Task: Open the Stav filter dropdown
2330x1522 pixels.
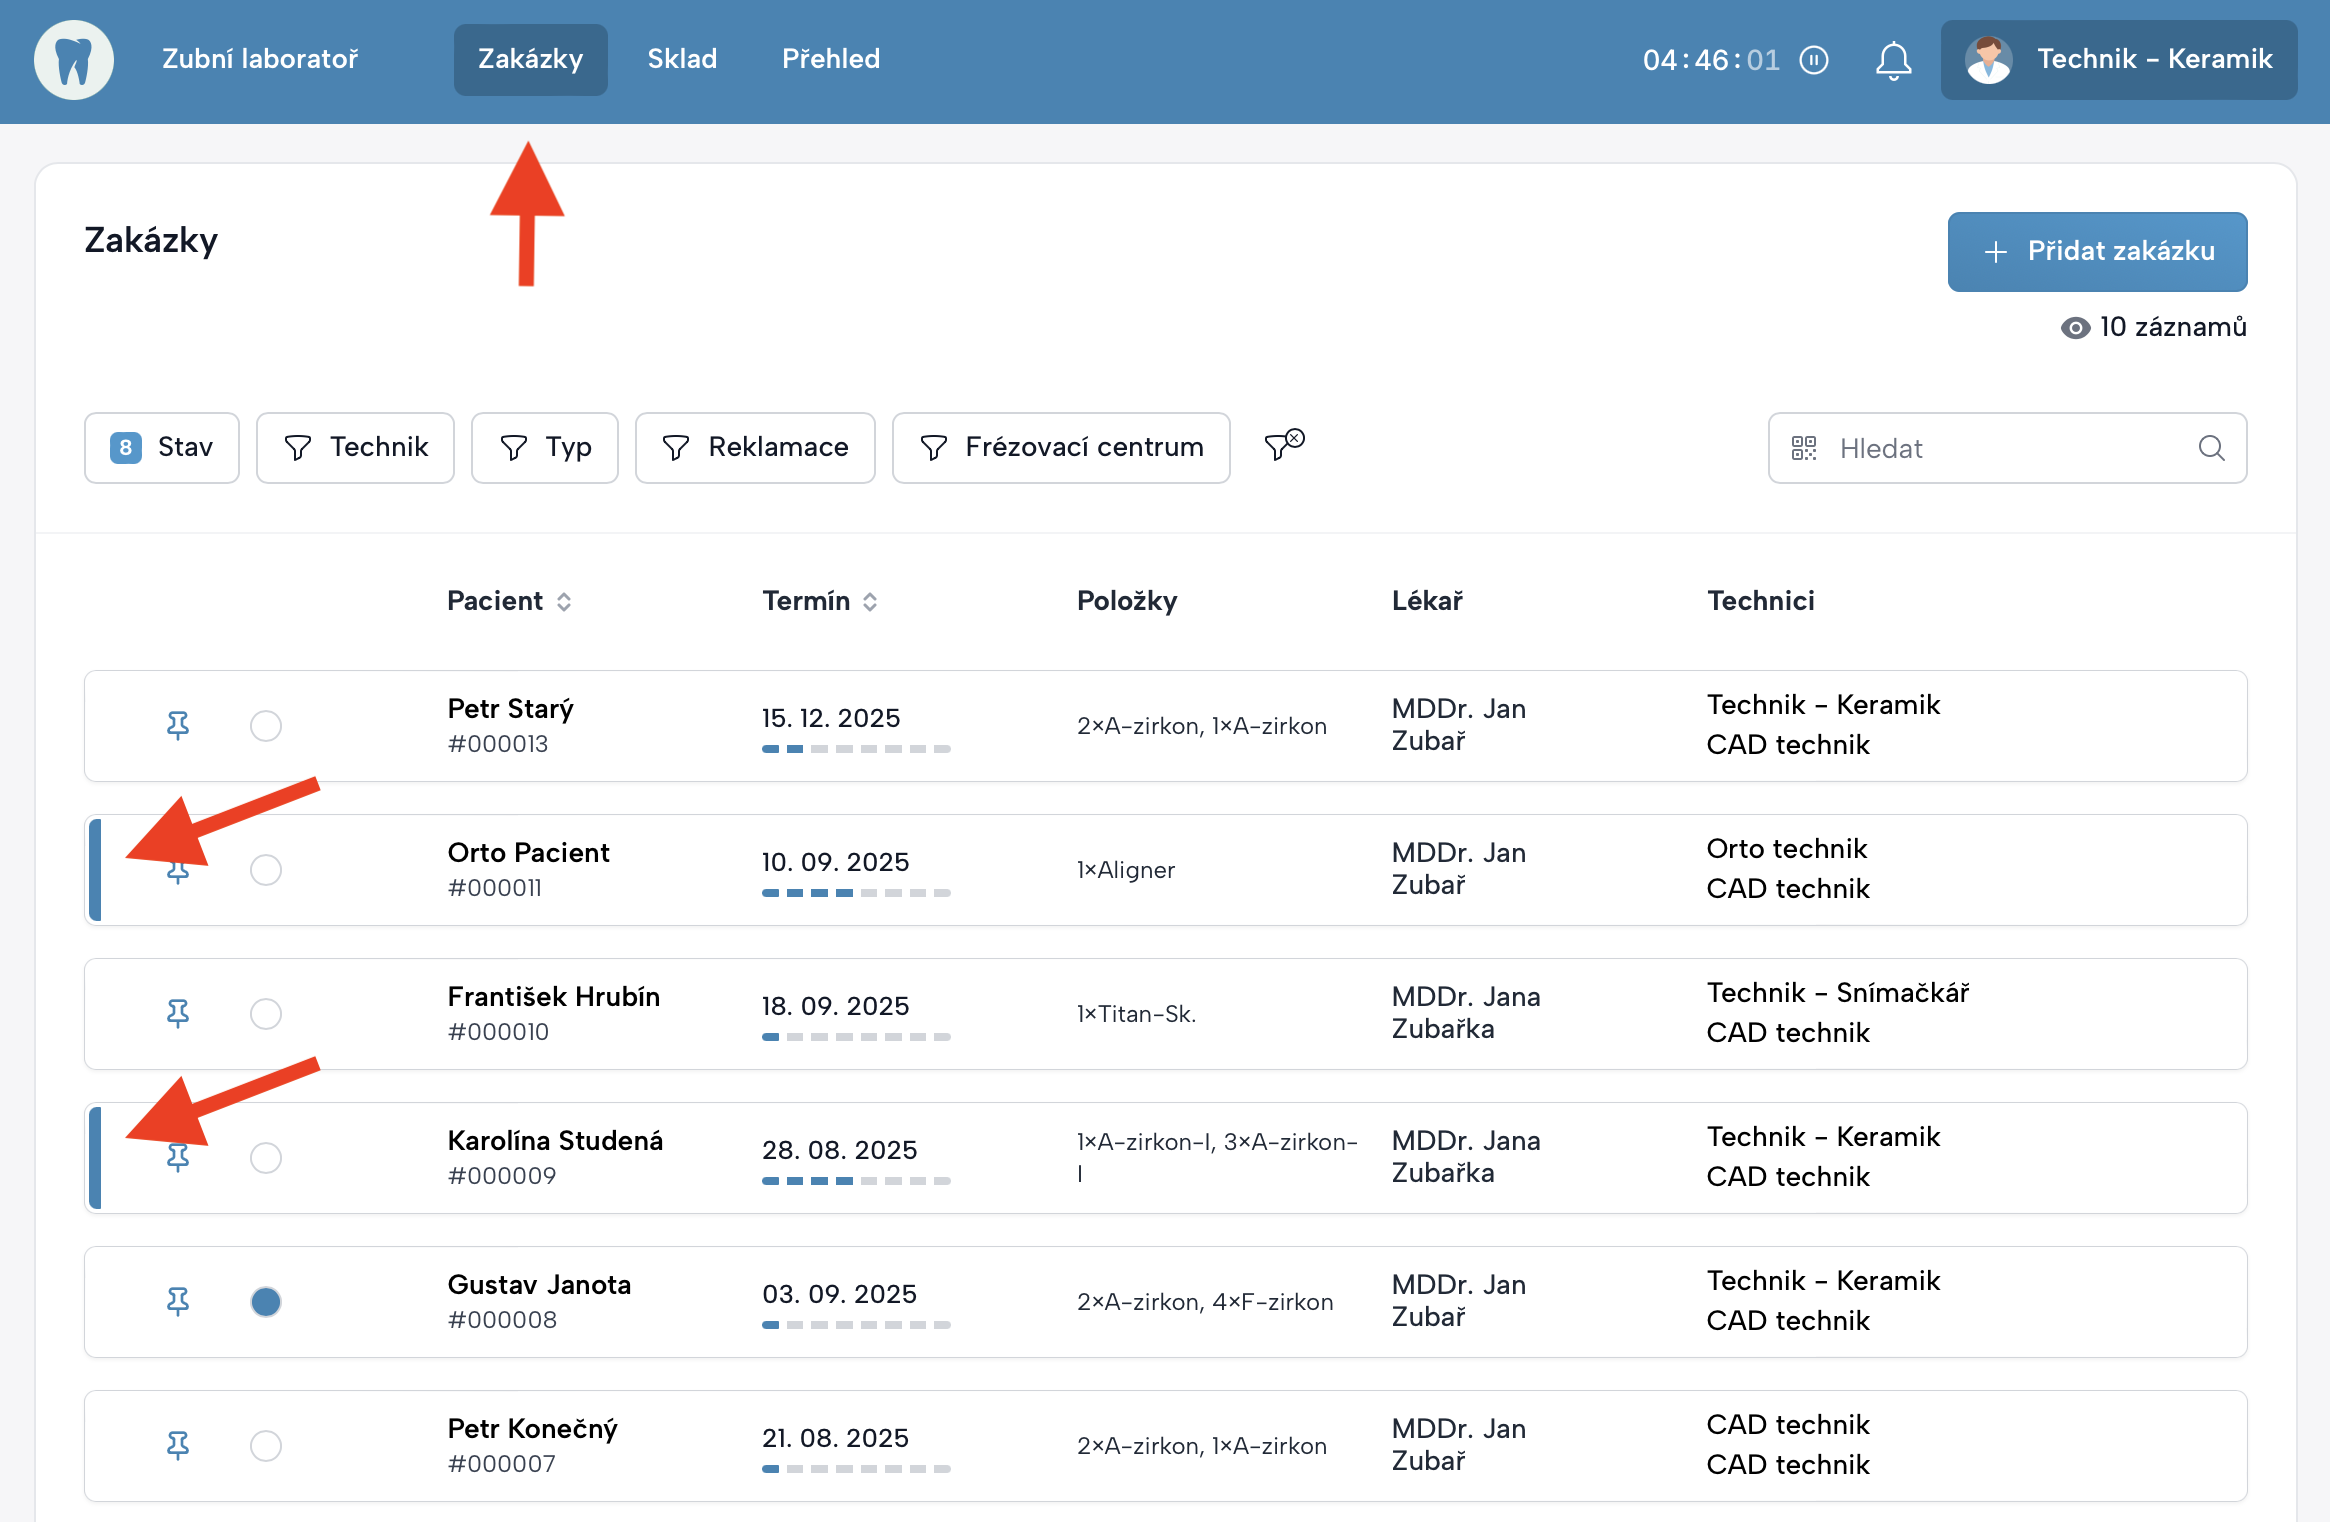Action: [162, 447]
